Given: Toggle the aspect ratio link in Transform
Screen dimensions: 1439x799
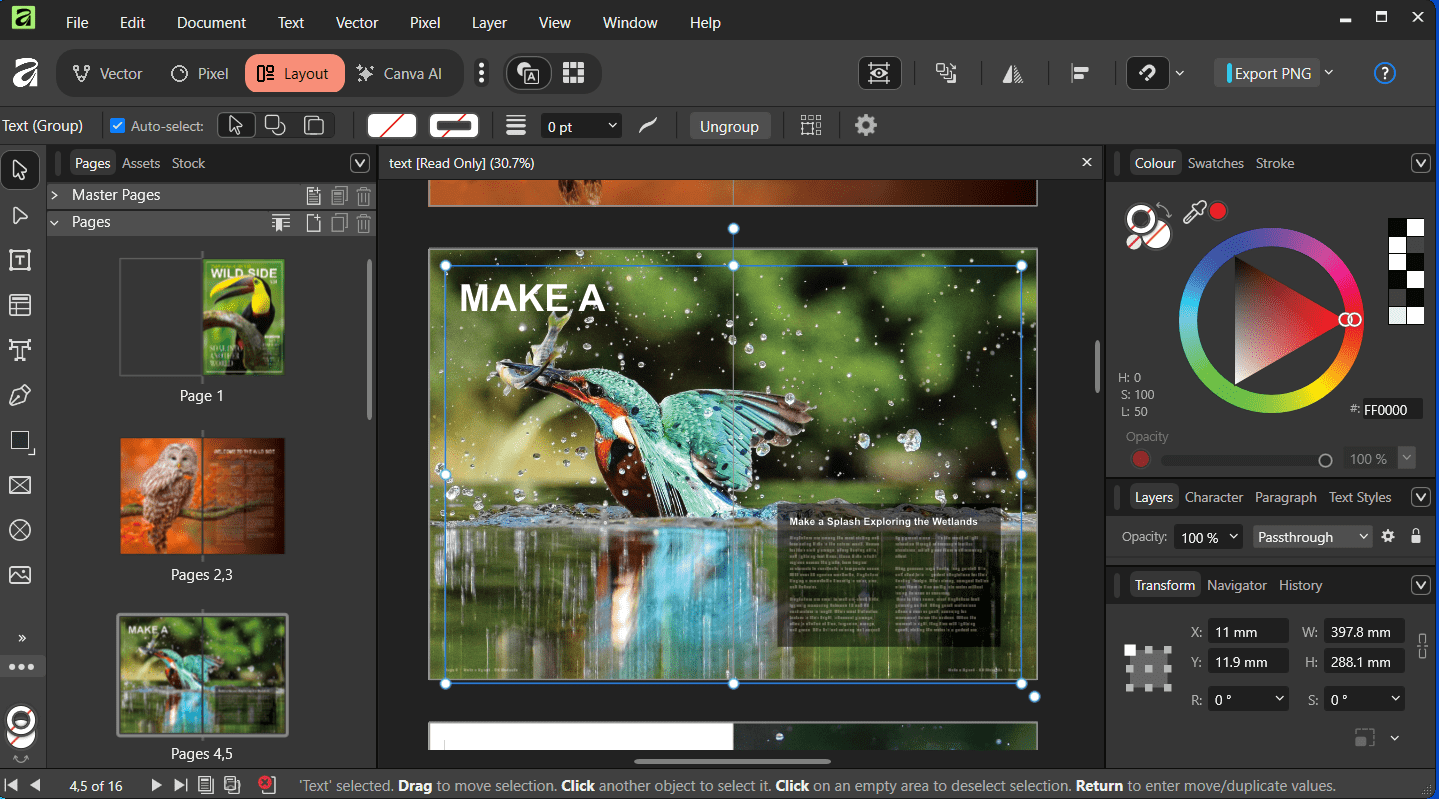Looking at the screenshot, I should pyautogui.click(x=1422, y=646).
